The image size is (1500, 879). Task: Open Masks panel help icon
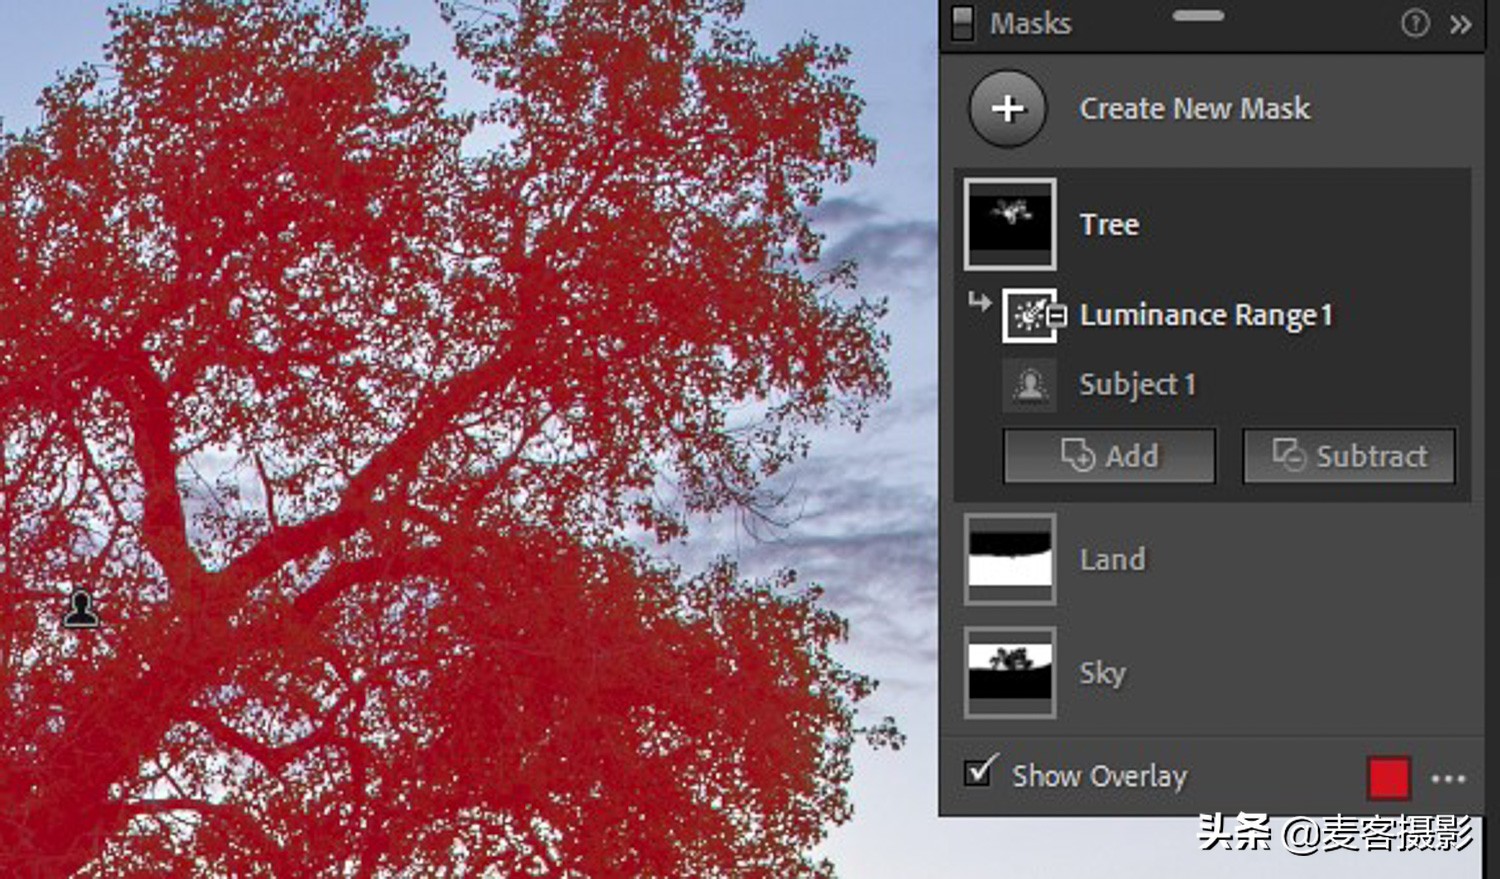pos(1415,23)
